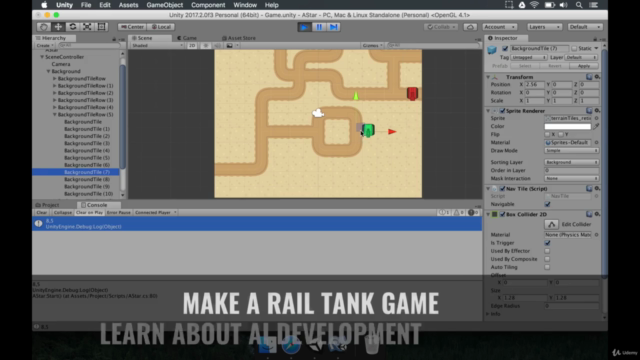Expand BackgroundTileRow (2) in hierarchy
This screenshot has width=640, height=360.
click(x=55, y=93)
